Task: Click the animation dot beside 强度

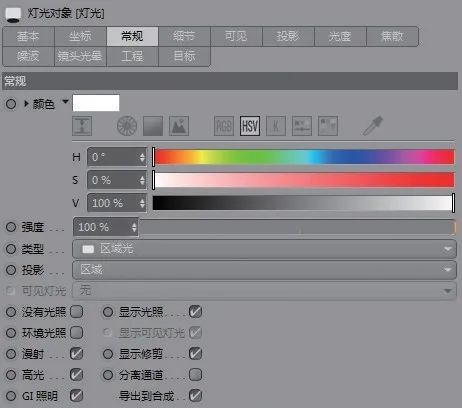Action: (x=11, y=227)
